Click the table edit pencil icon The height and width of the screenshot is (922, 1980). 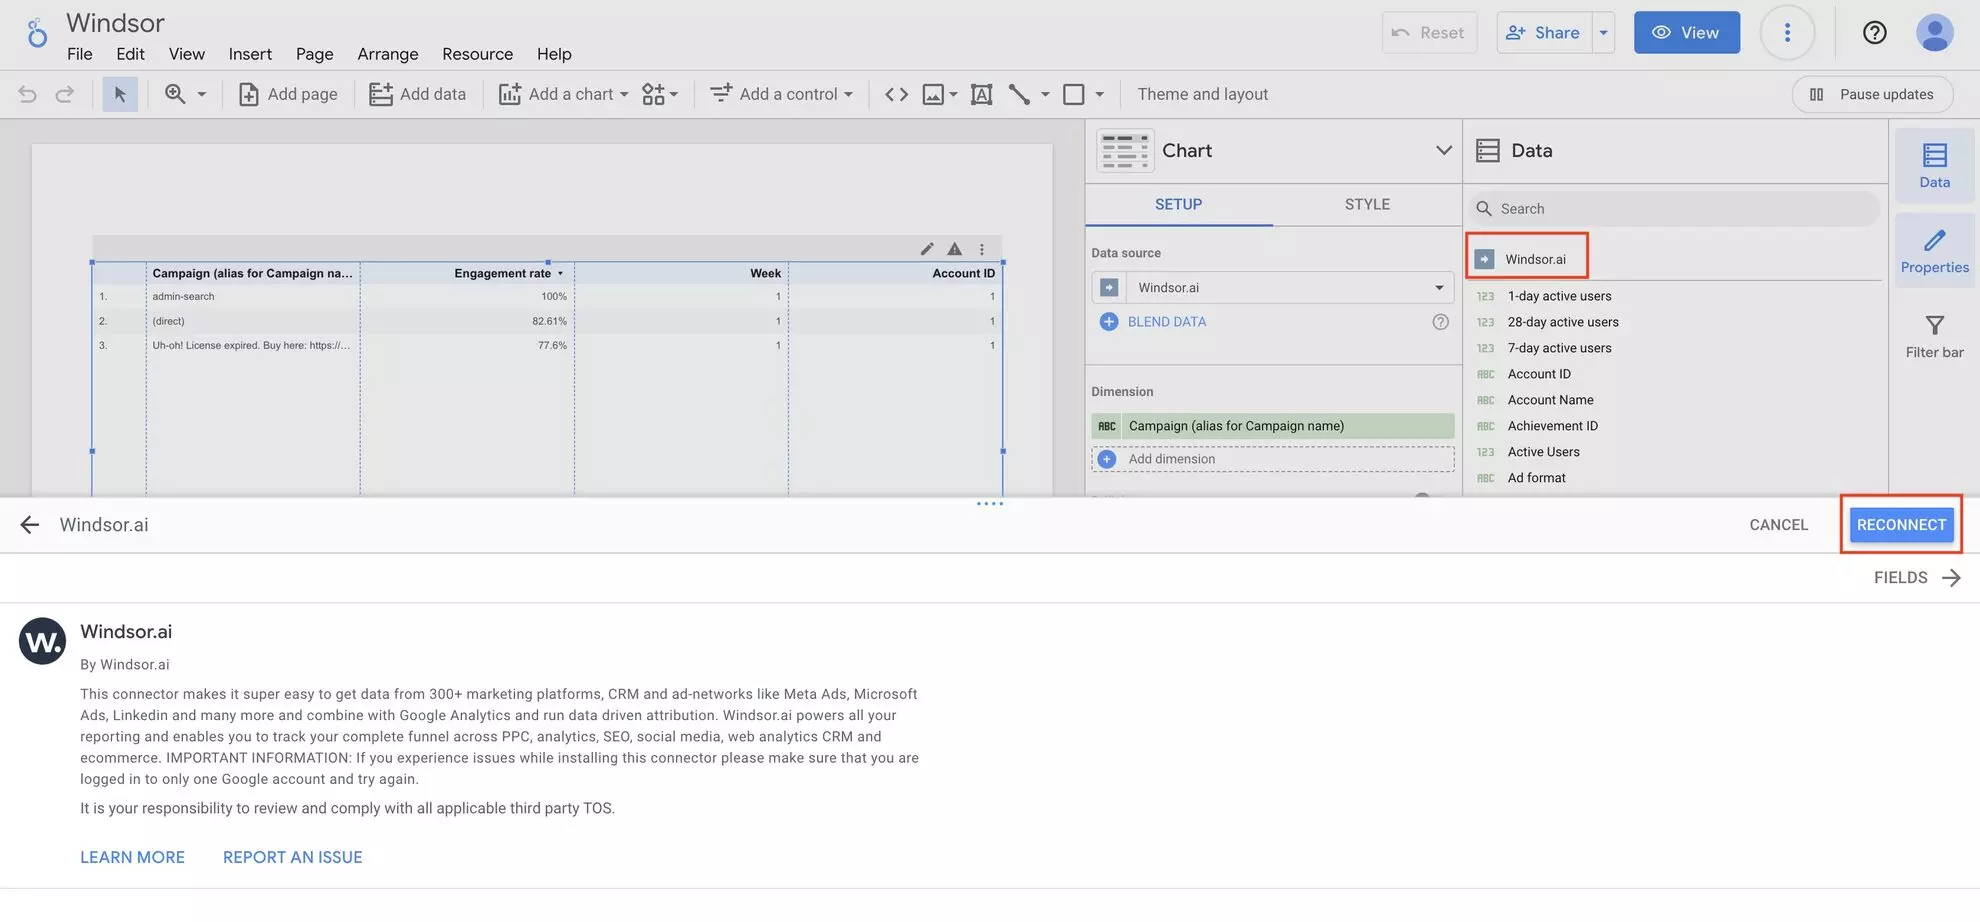point(927,249)
